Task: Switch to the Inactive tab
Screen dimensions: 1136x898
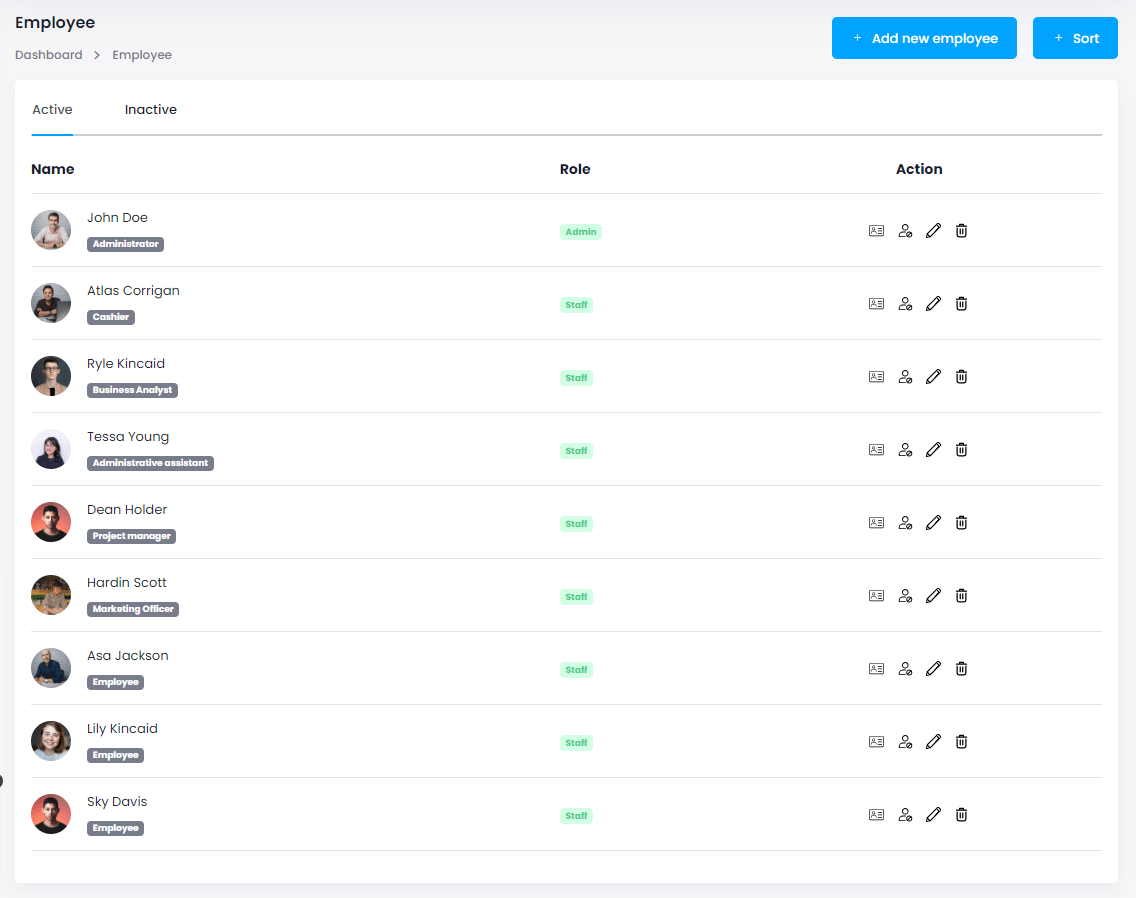Action: pyautogui.click(x=151, y=110)
